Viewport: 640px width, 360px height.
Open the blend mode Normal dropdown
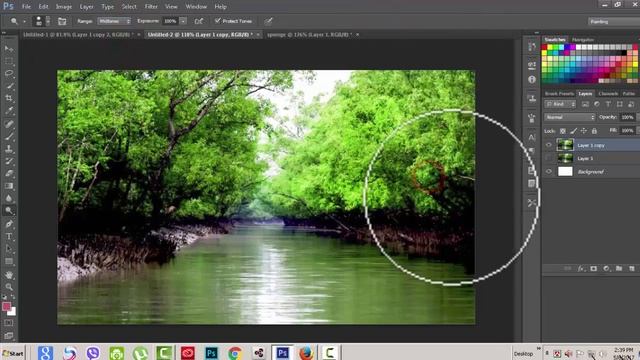[x=570, y=118]
